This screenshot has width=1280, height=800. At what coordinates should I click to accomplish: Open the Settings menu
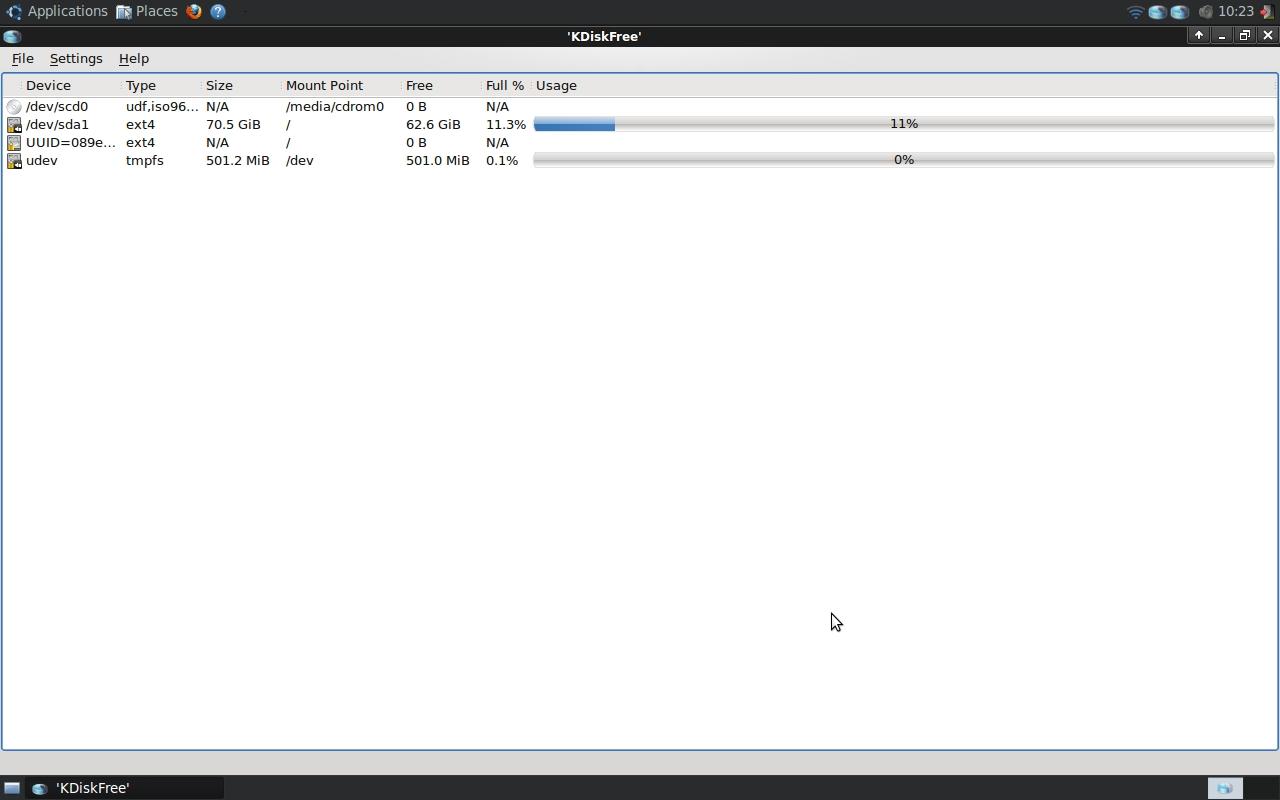pyautogui.click(x=76, y=59)
